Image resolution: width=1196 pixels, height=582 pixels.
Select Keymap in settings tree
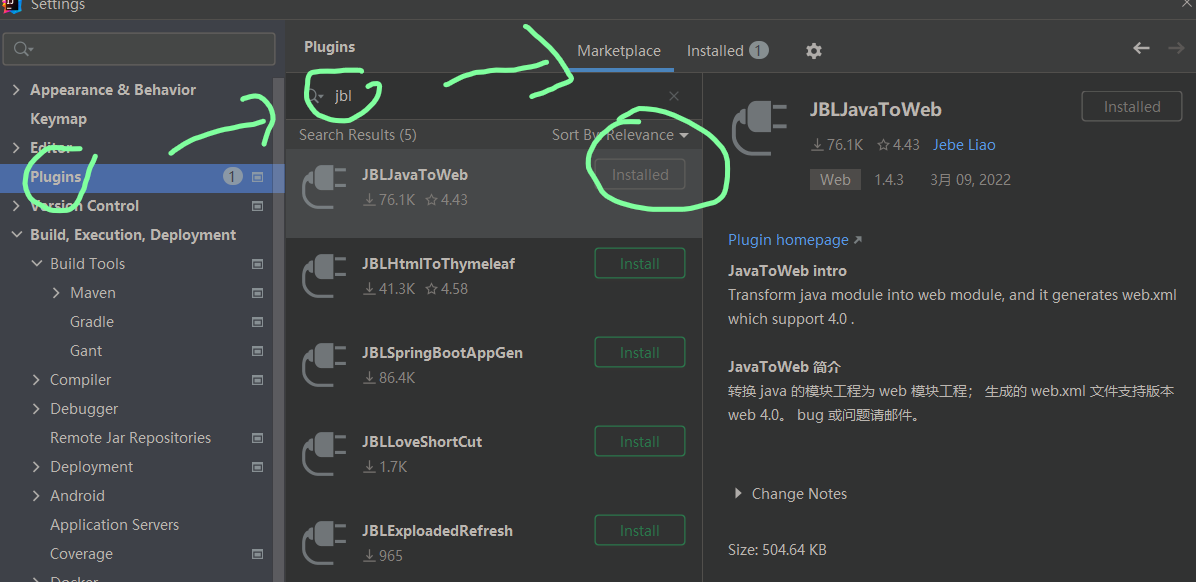point(58,119)
